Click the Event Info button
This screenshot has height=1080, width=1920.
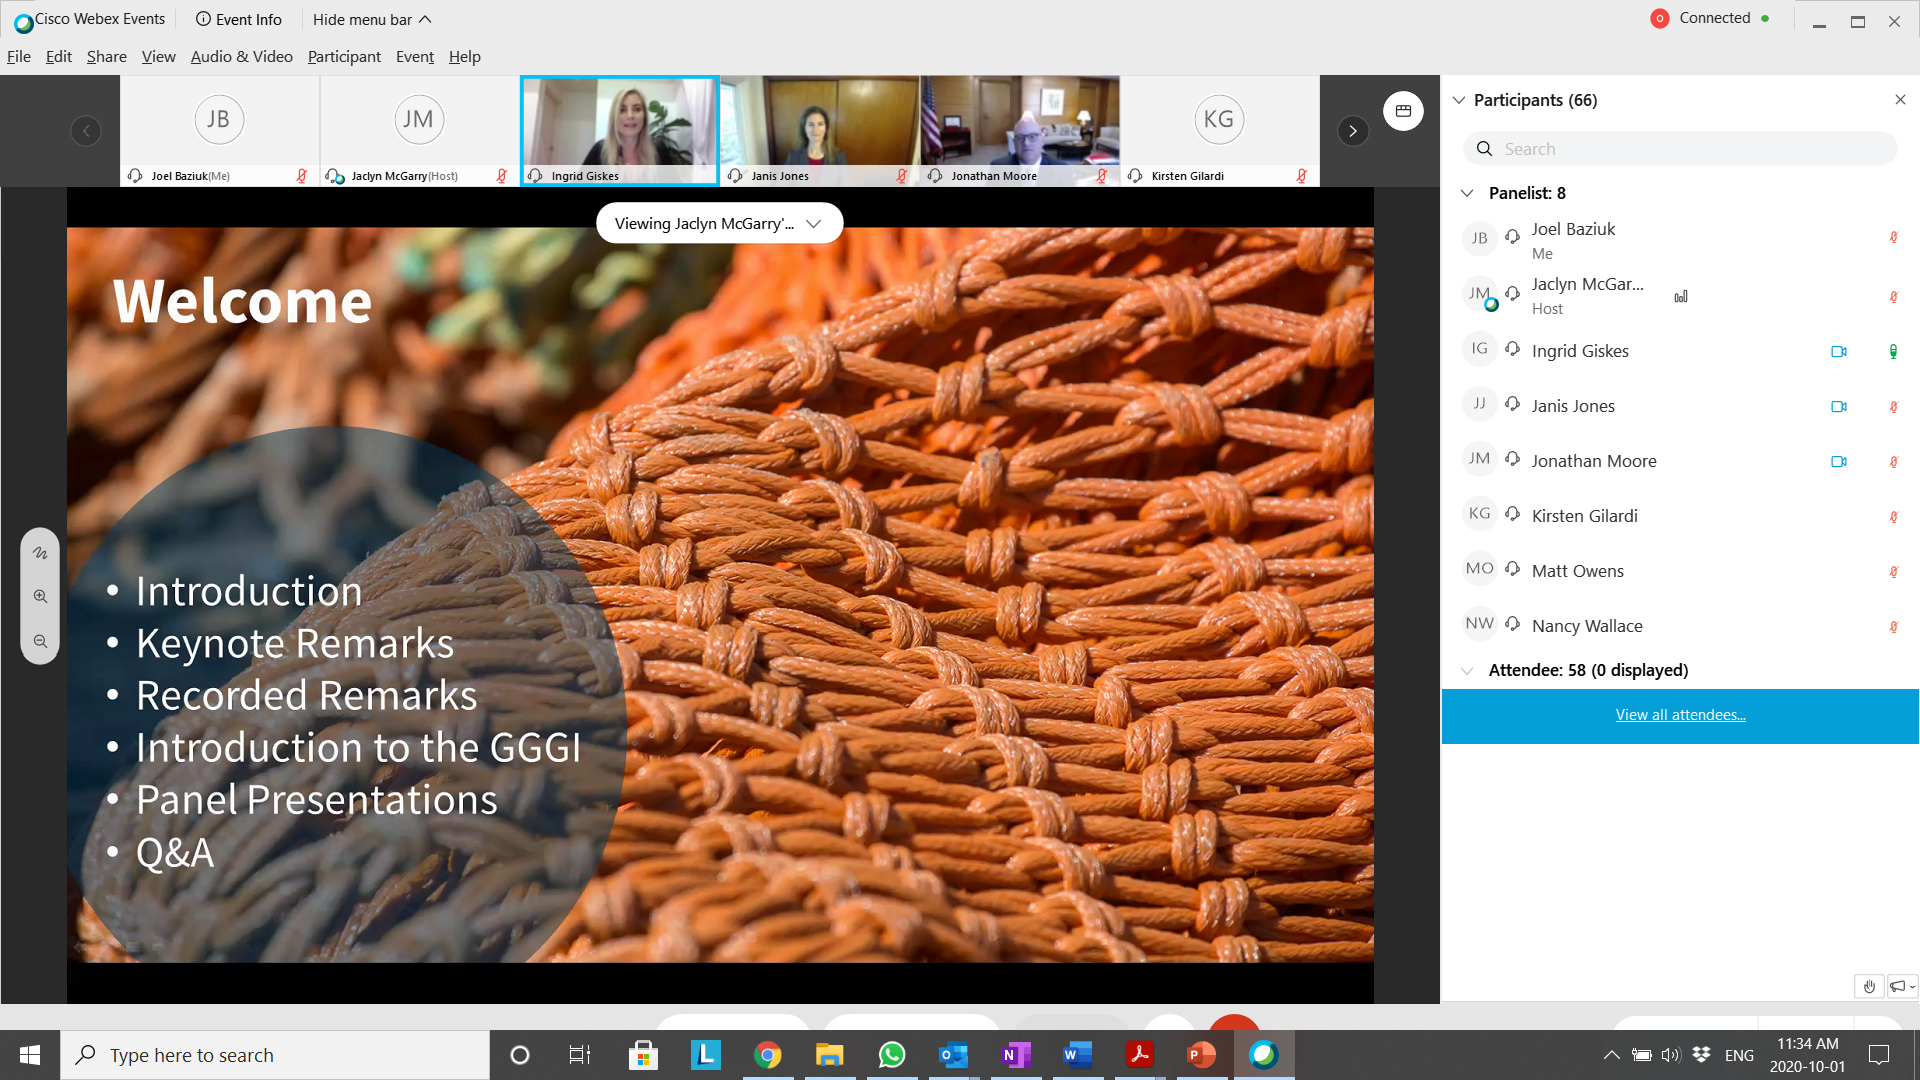[x=239, y=19]
